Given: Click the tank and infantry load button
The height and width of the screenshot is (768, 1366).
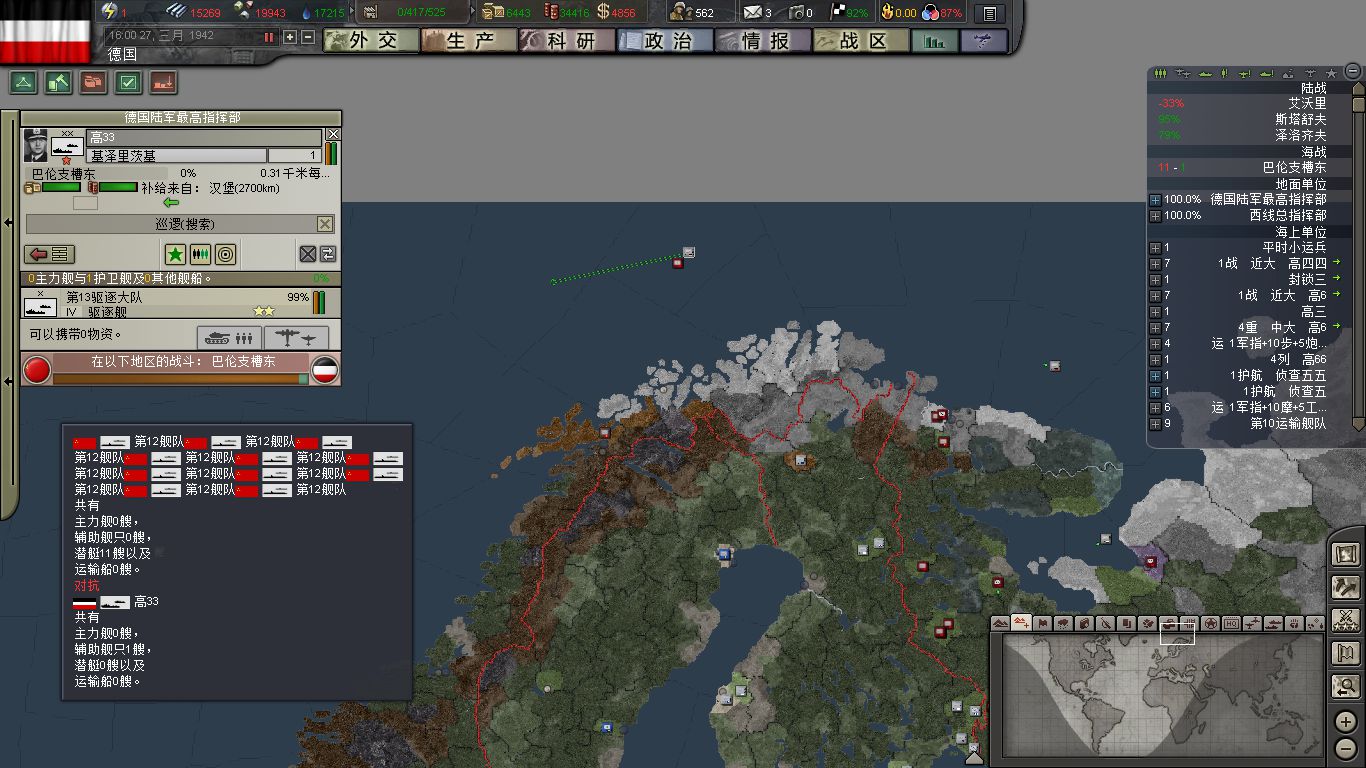Looking at the screenshot, I should pyautogui.click(x=230, y=337).
